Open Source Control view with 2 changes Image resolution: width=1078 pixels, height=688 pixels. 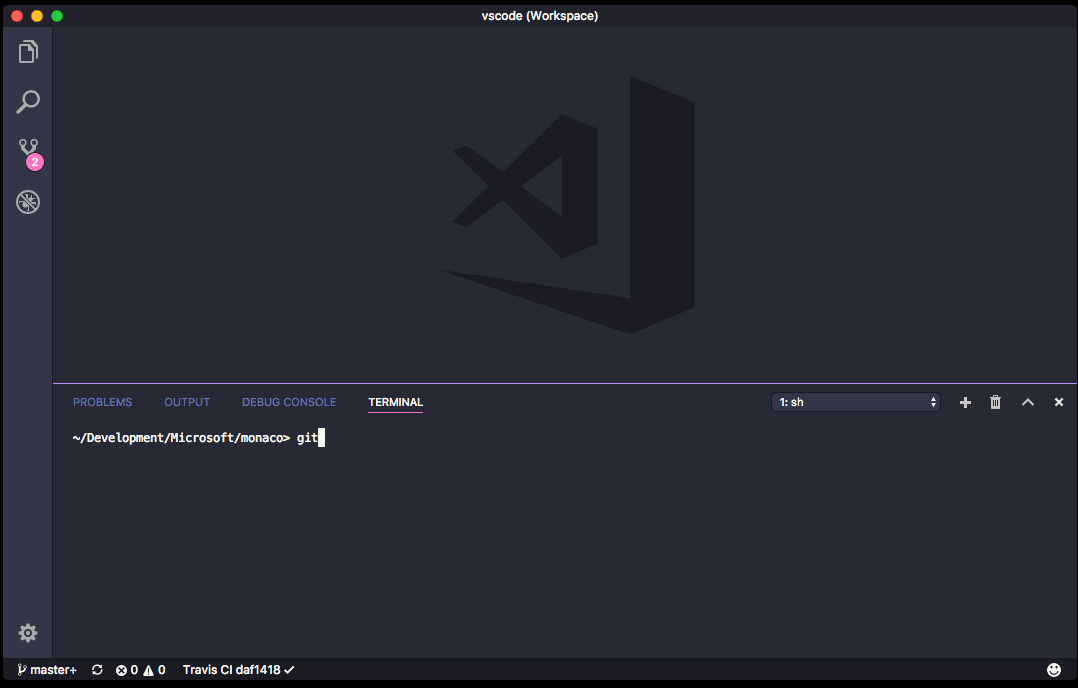29,153
